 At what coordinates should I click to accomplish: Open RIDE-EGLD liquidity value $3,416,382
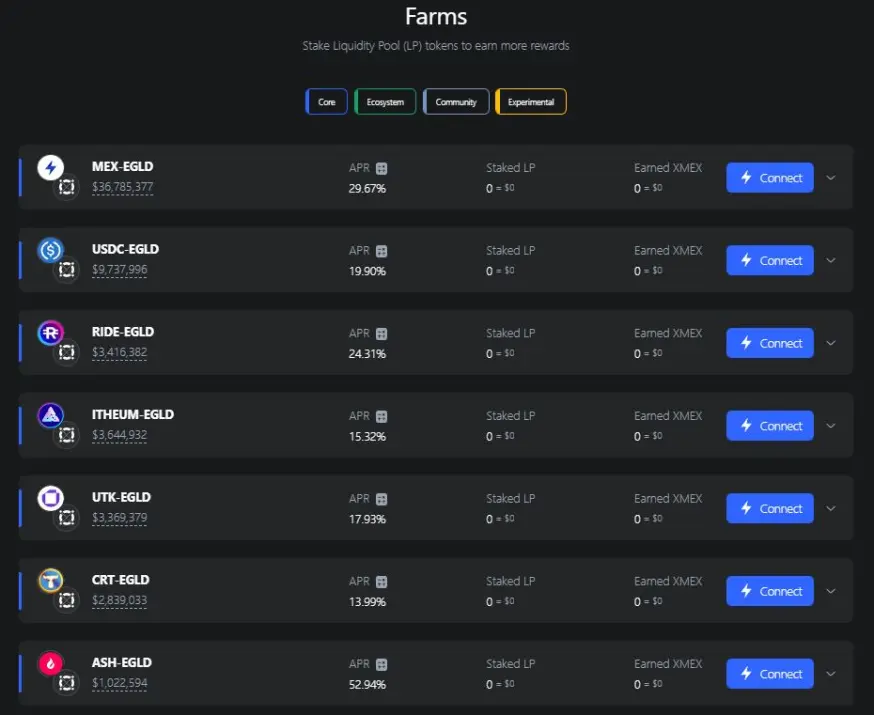pos(119,352)
